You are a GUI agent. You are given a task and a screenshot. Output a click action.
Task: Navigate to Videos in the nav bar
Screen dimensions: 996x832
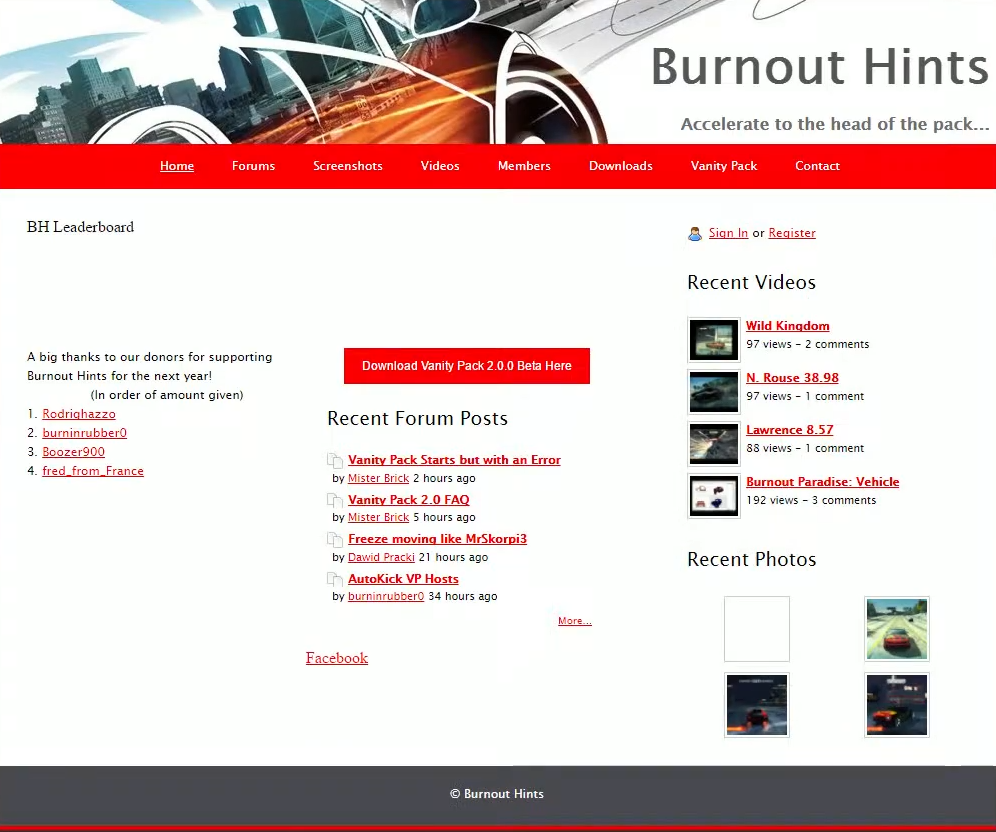click(x=440, y=166)
